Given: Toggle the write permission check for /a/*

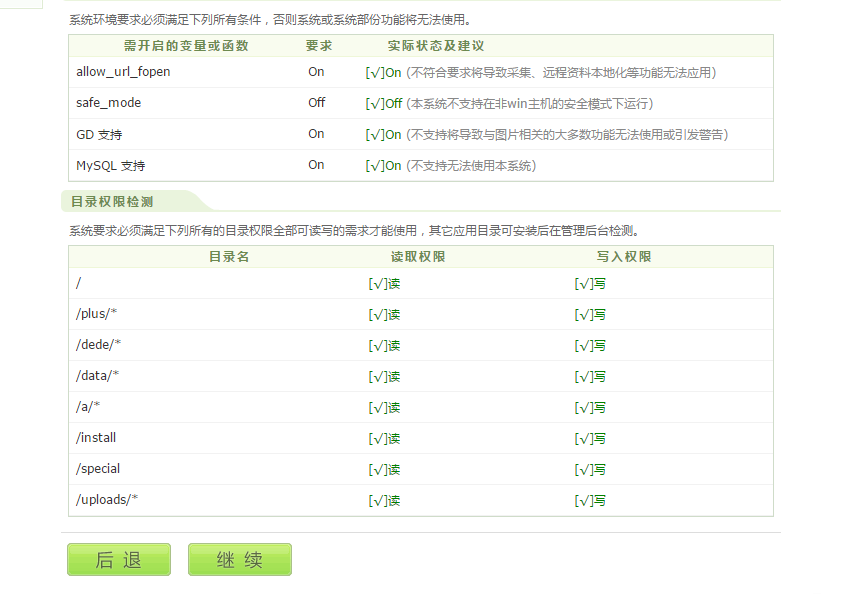Looking at the screenshot, I should (587, 407).
